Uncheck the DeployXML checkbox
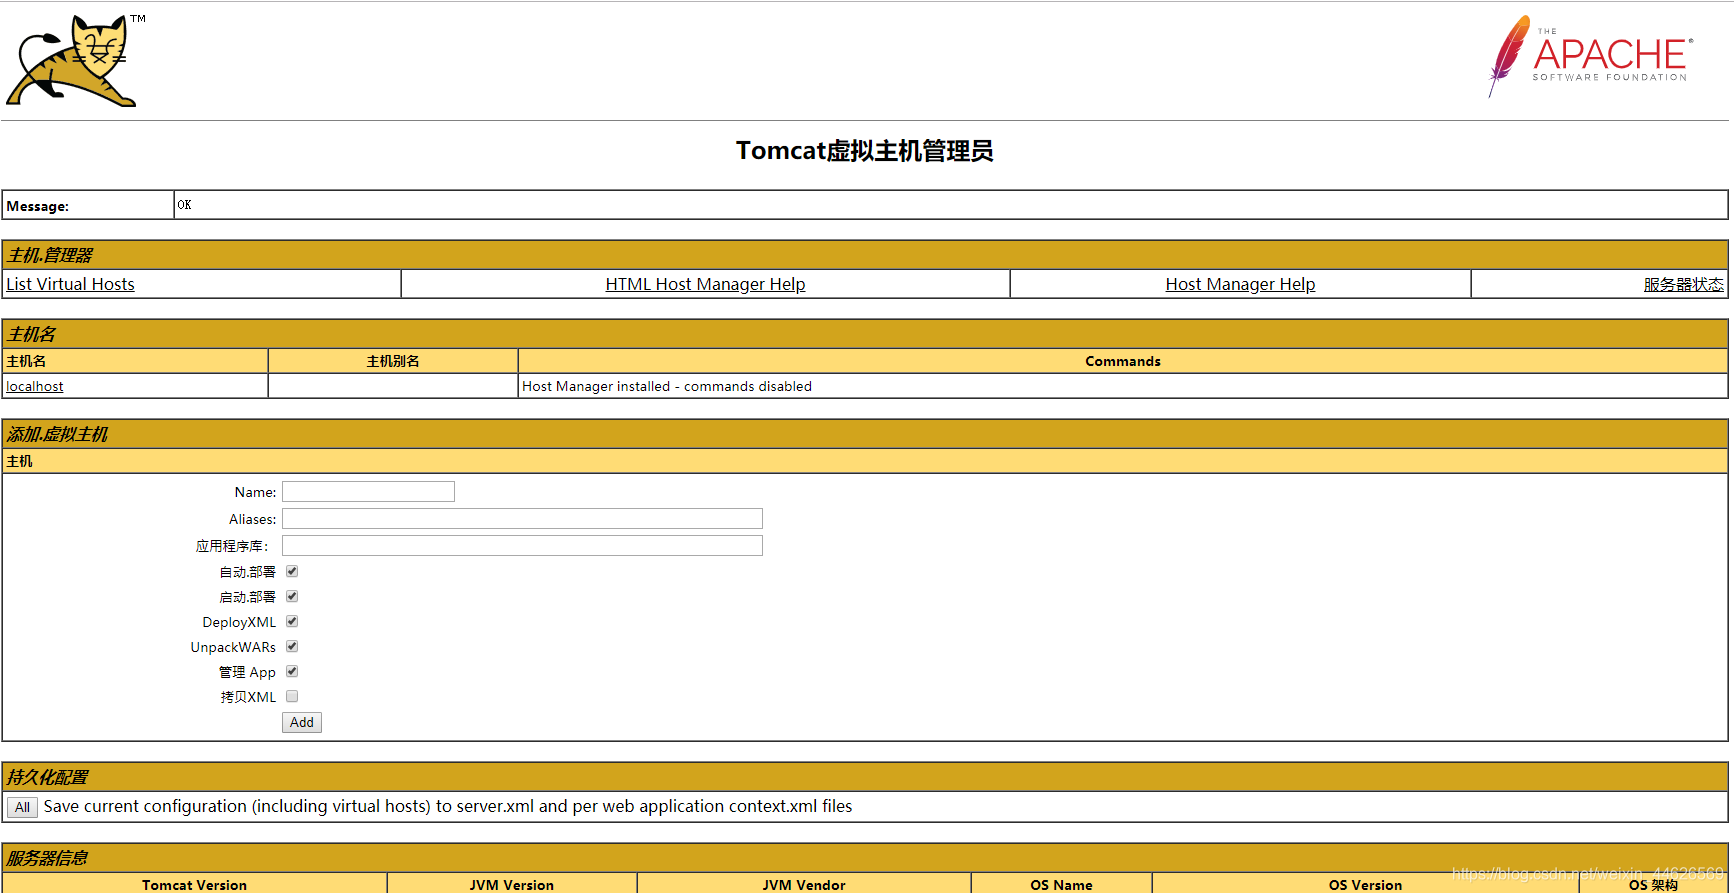This screenshot has width=1734, height=893. [292, 621]
